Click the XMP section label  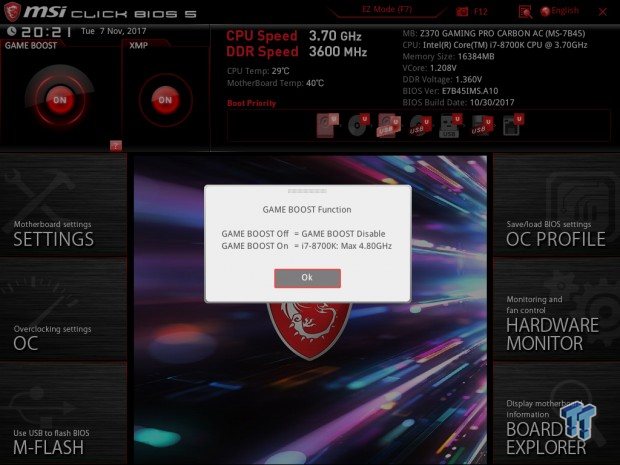pos(138,45)
